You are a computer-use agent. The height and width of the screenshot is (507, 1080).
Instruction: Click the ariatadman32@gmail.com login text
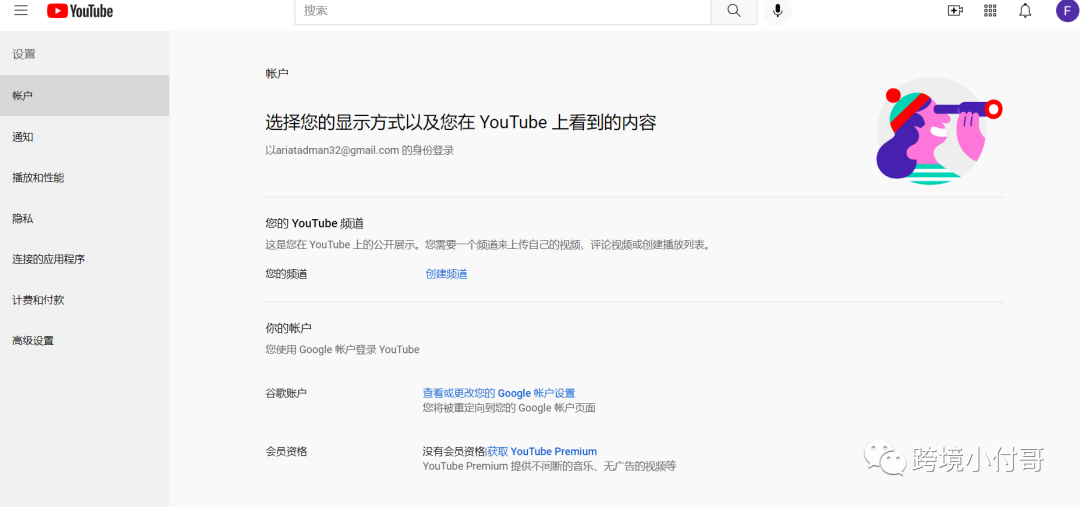(x=360, y=150)
